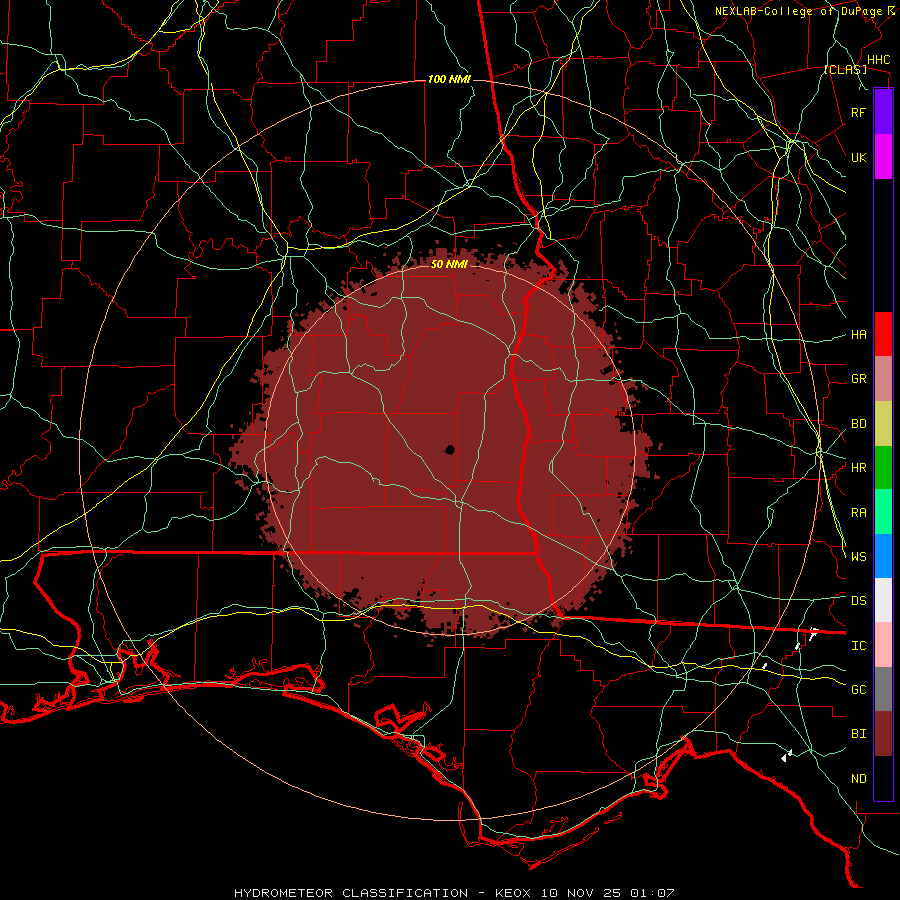
Task: Click the RF purple legend color swatch
Action: click(x=883, y=112)
